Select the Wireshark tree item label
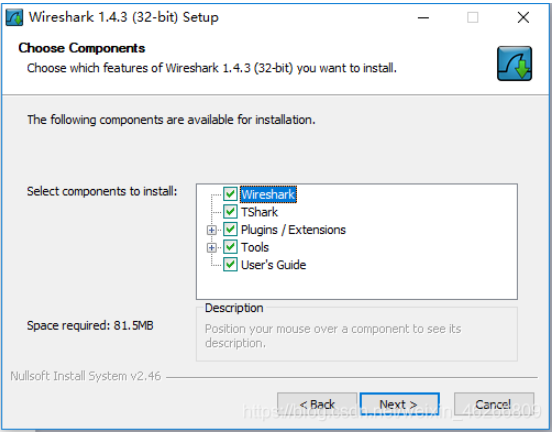 (268, 194)
